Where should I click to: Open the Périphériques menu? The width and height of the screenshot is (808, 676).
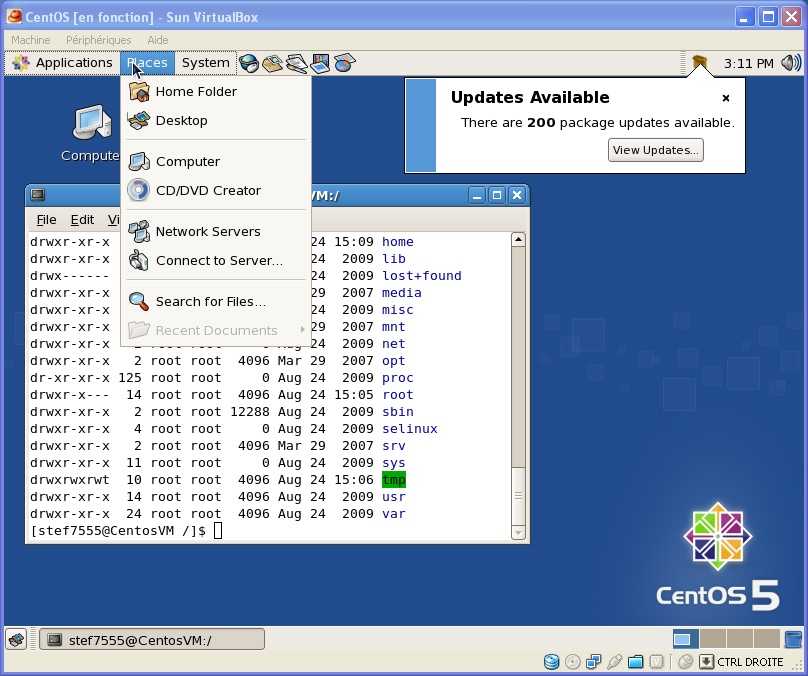(x=98, y=40)
